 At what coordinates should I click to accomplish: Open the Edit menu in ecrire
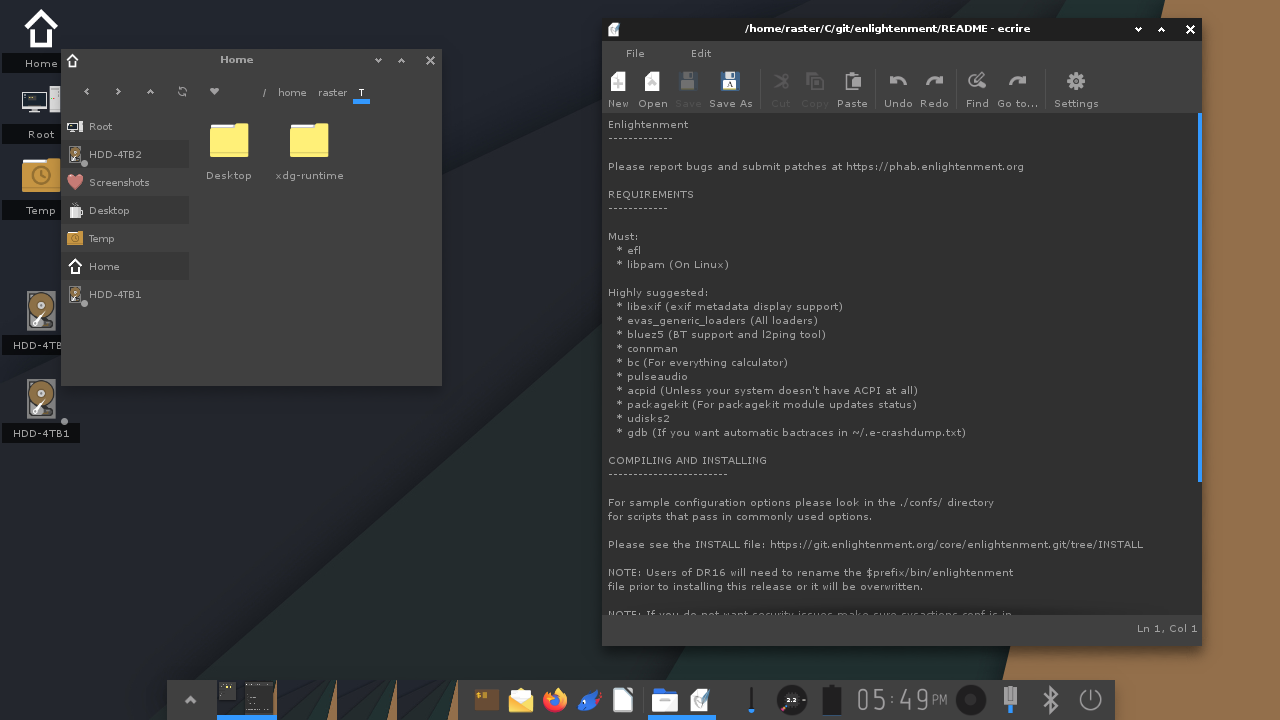point(700,53)
